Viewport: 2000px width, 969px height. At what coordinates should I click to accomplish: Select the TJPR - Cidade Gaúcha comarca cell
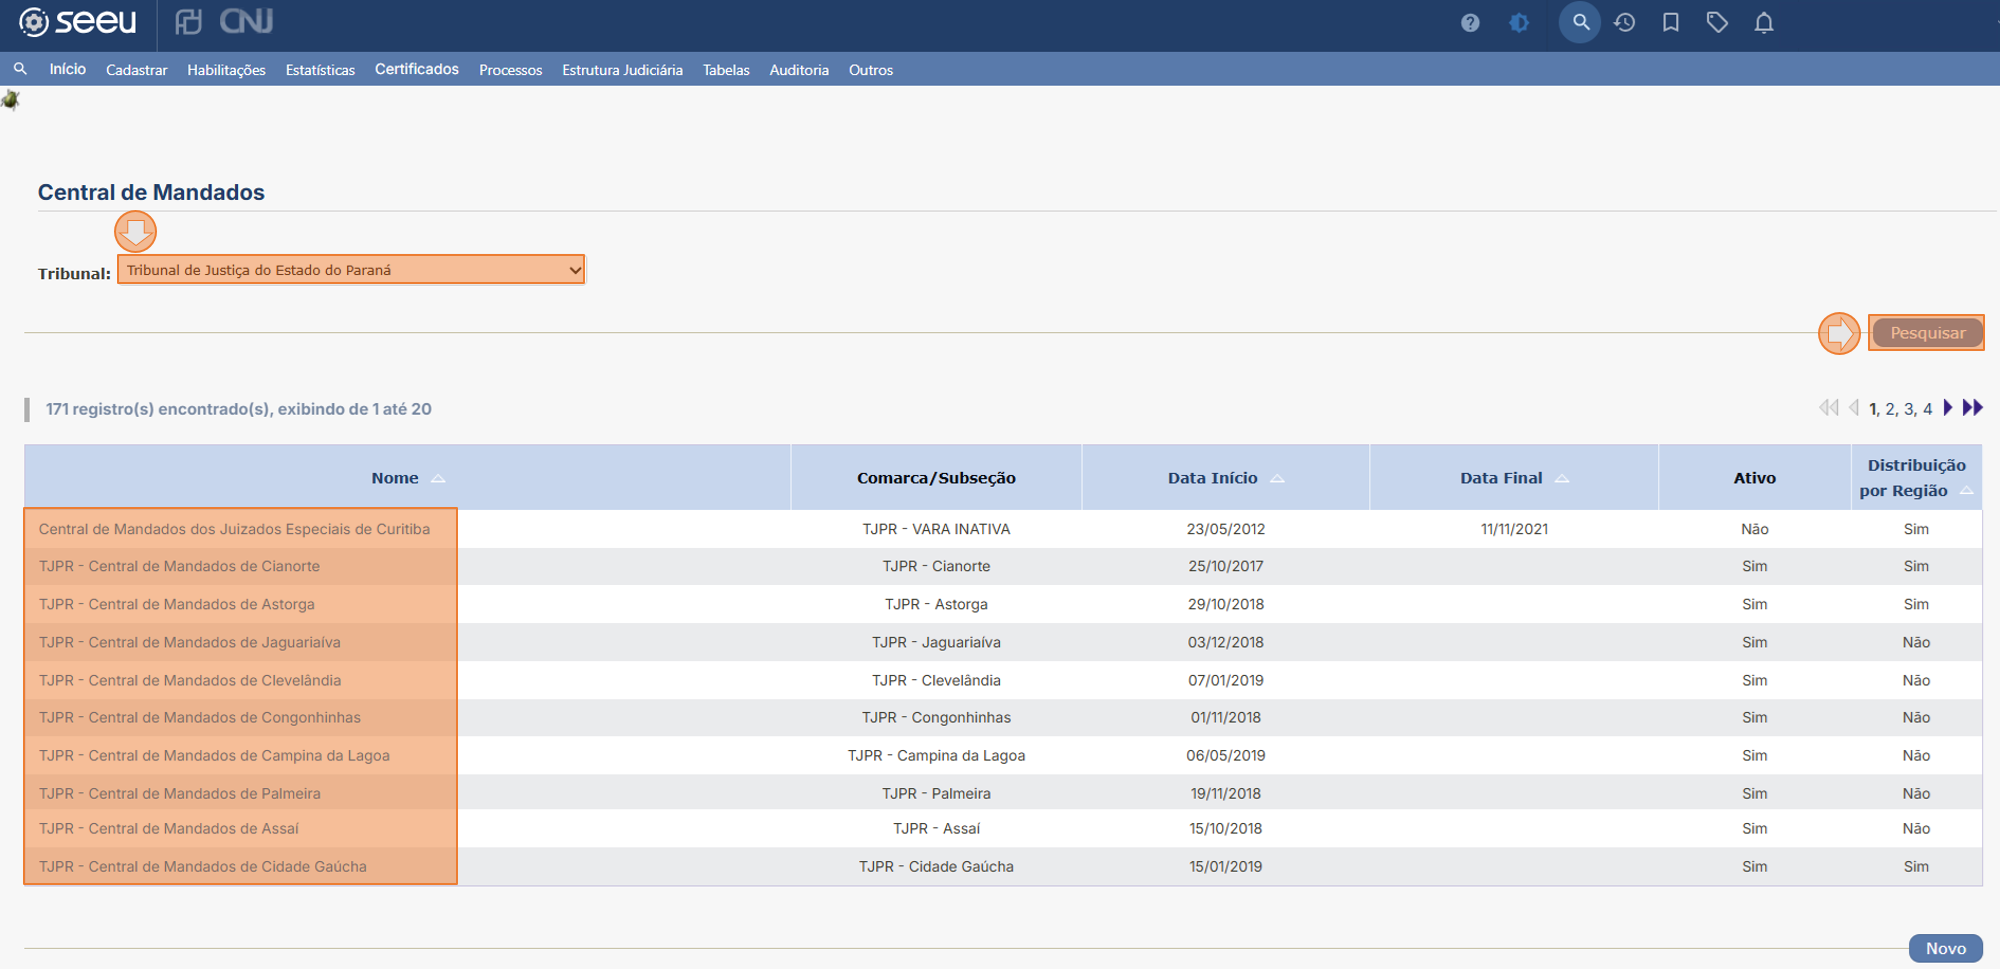tap(936, 866)
